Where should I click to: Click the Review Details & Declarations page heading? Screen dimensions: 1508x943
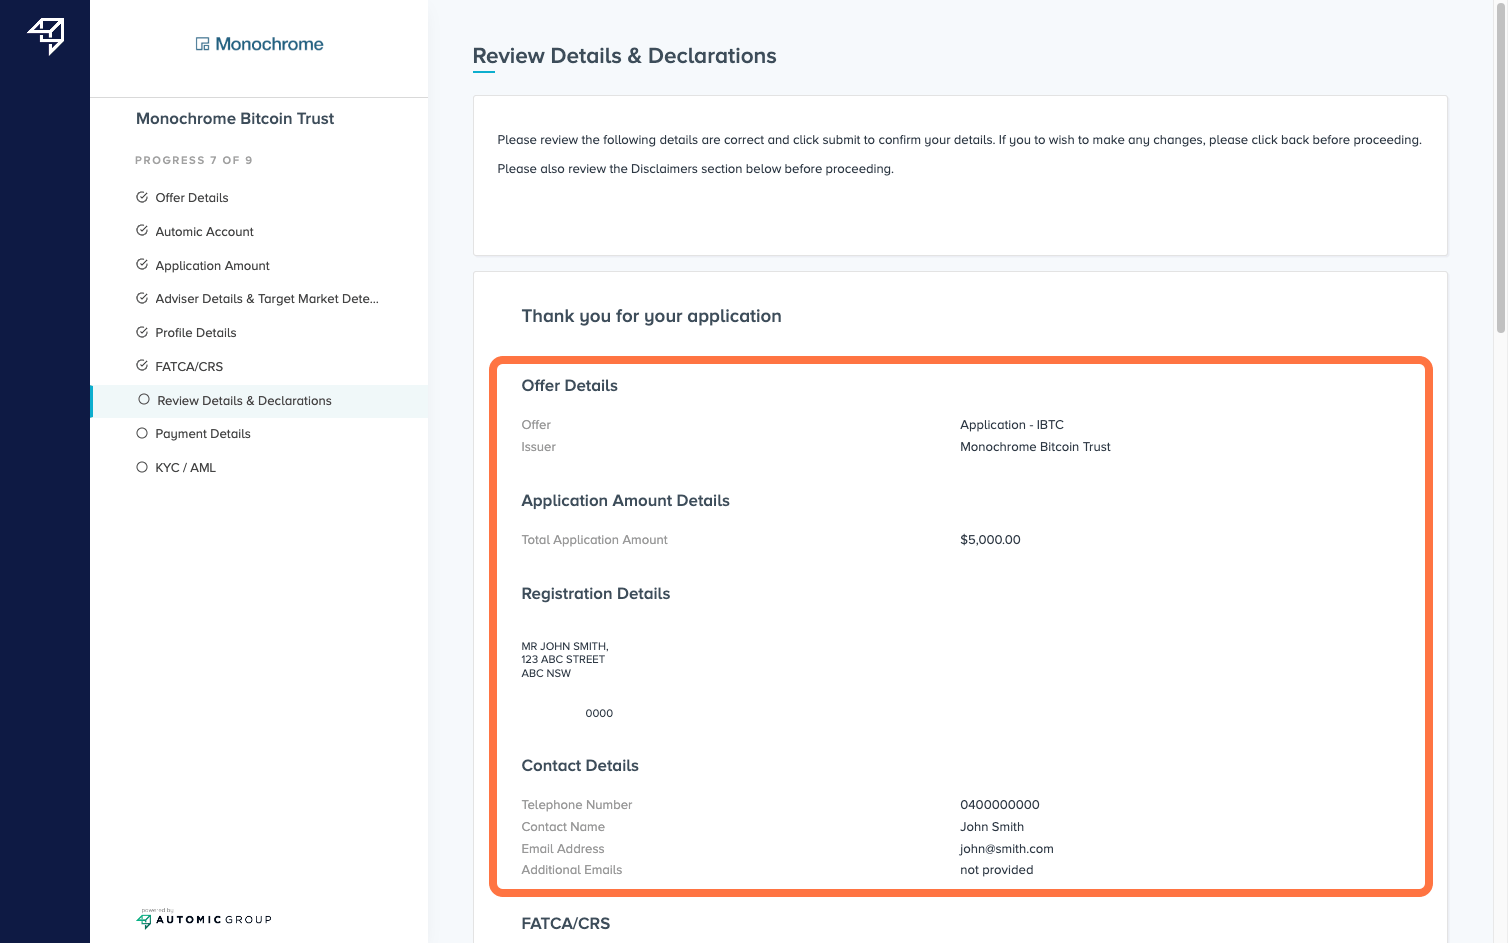(x=624, y=56)
